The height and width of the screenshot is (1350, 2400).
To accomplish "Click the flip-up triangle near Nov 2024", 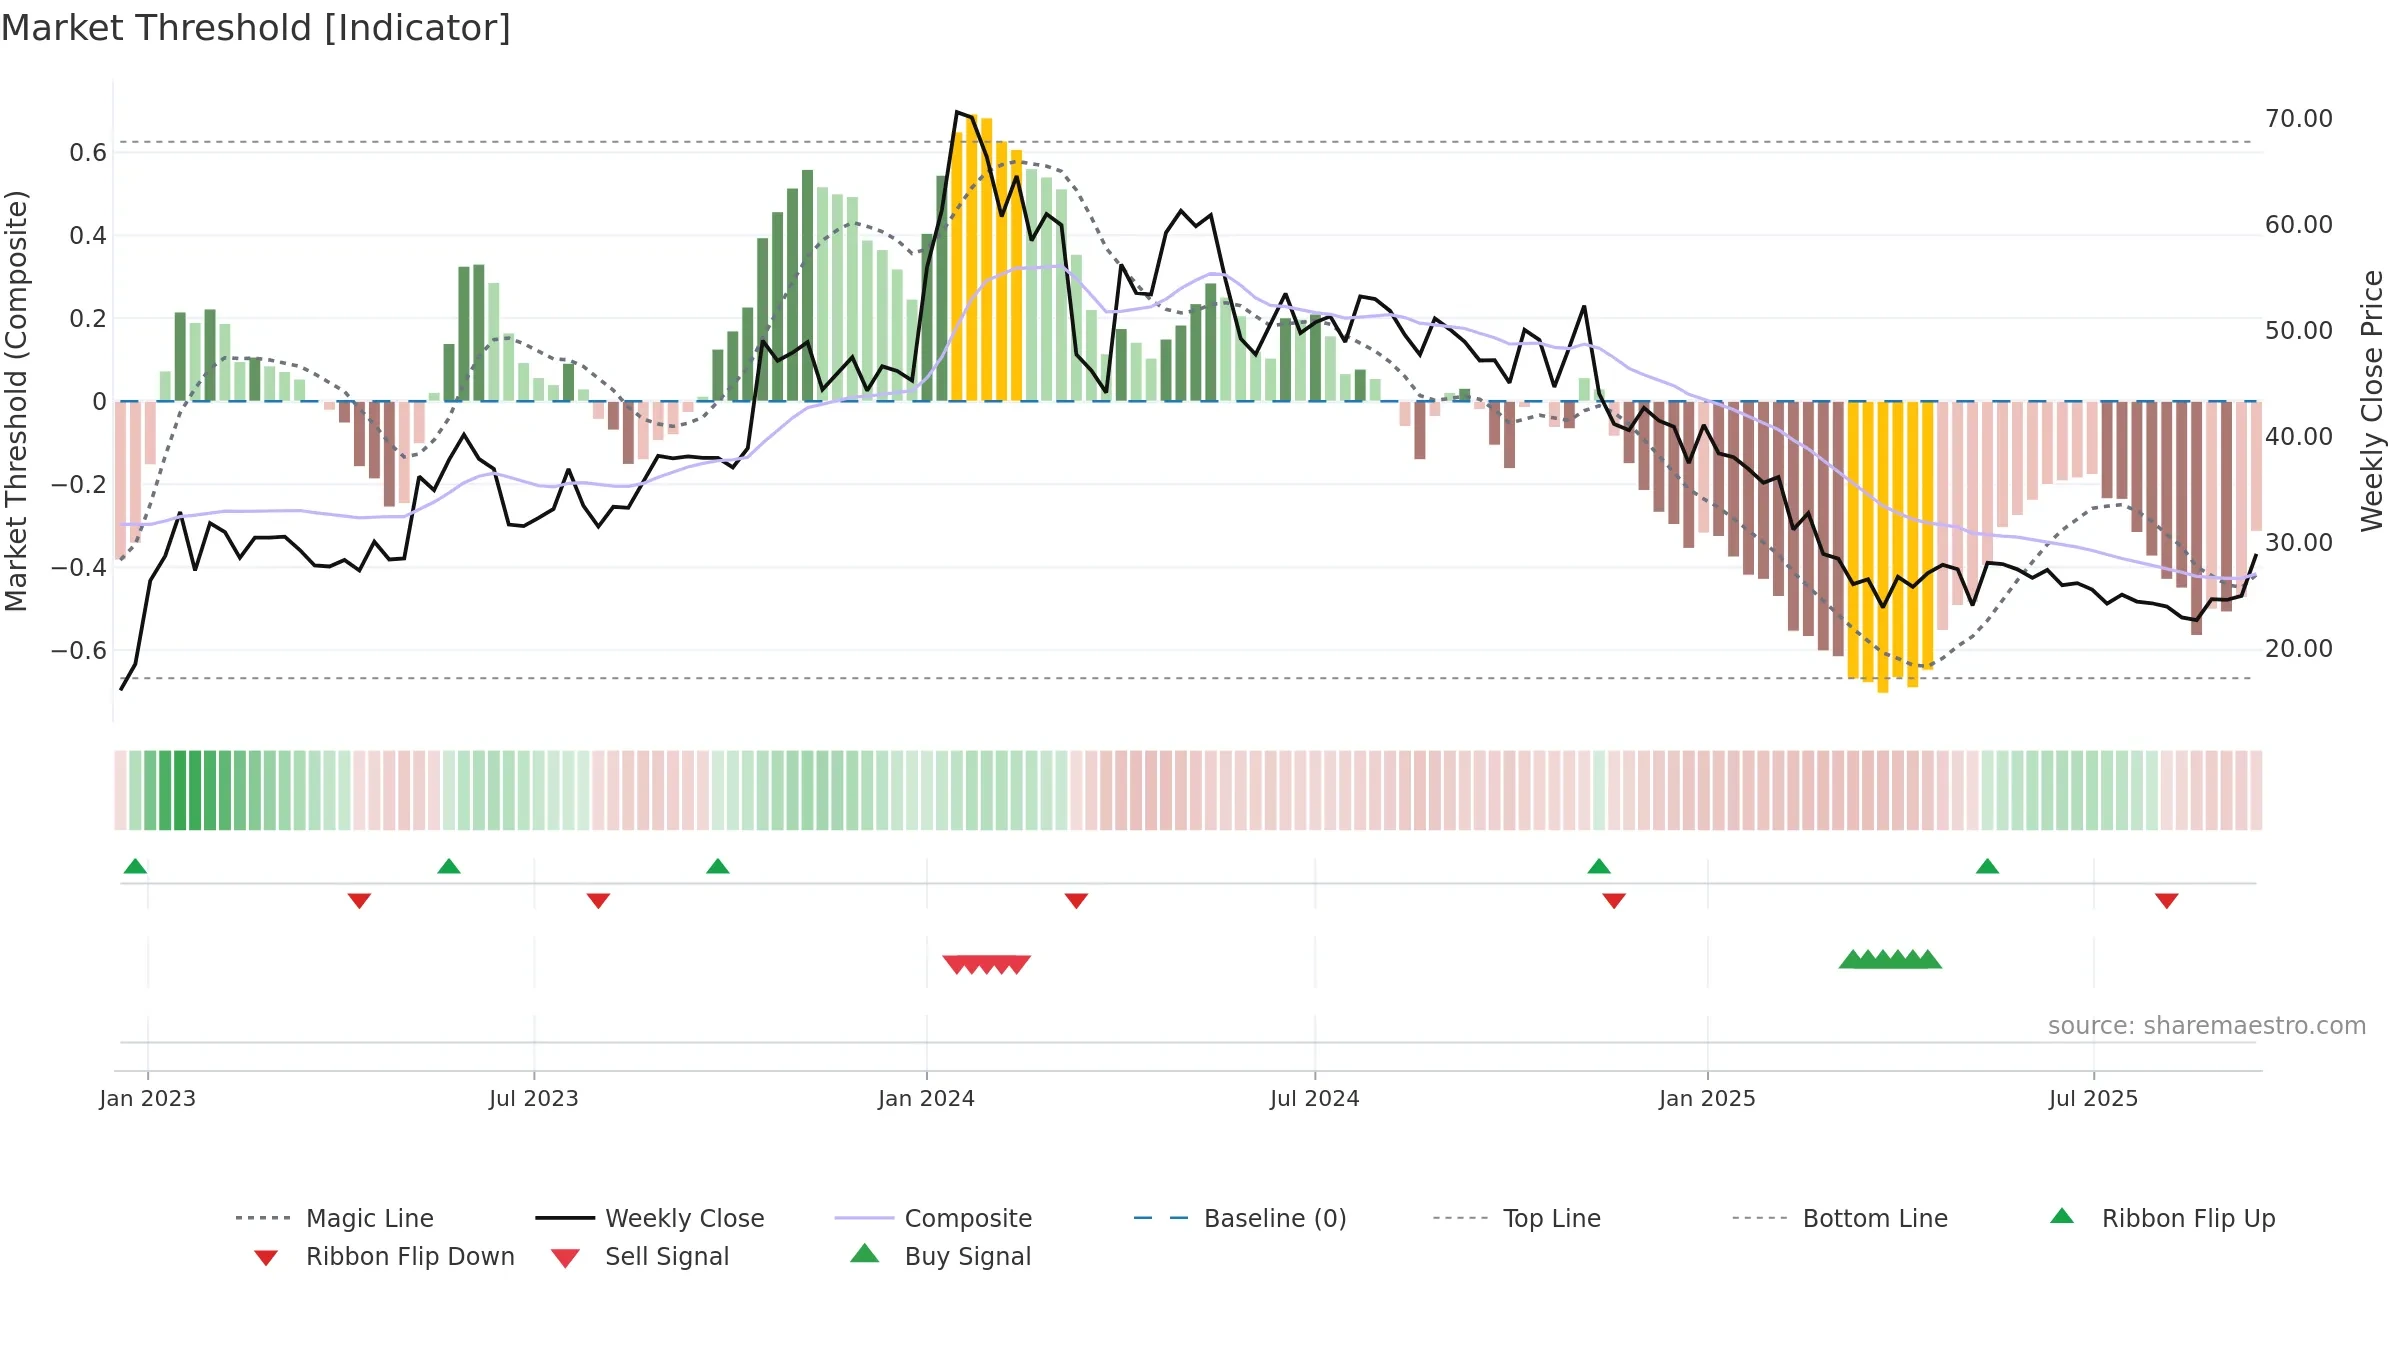I will [x=1599, y=866].
